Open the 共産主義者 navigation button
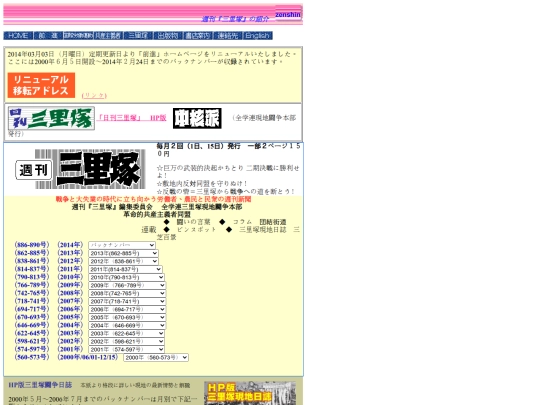The width and height of the screenshot is (540, 405). coord(108,36)
